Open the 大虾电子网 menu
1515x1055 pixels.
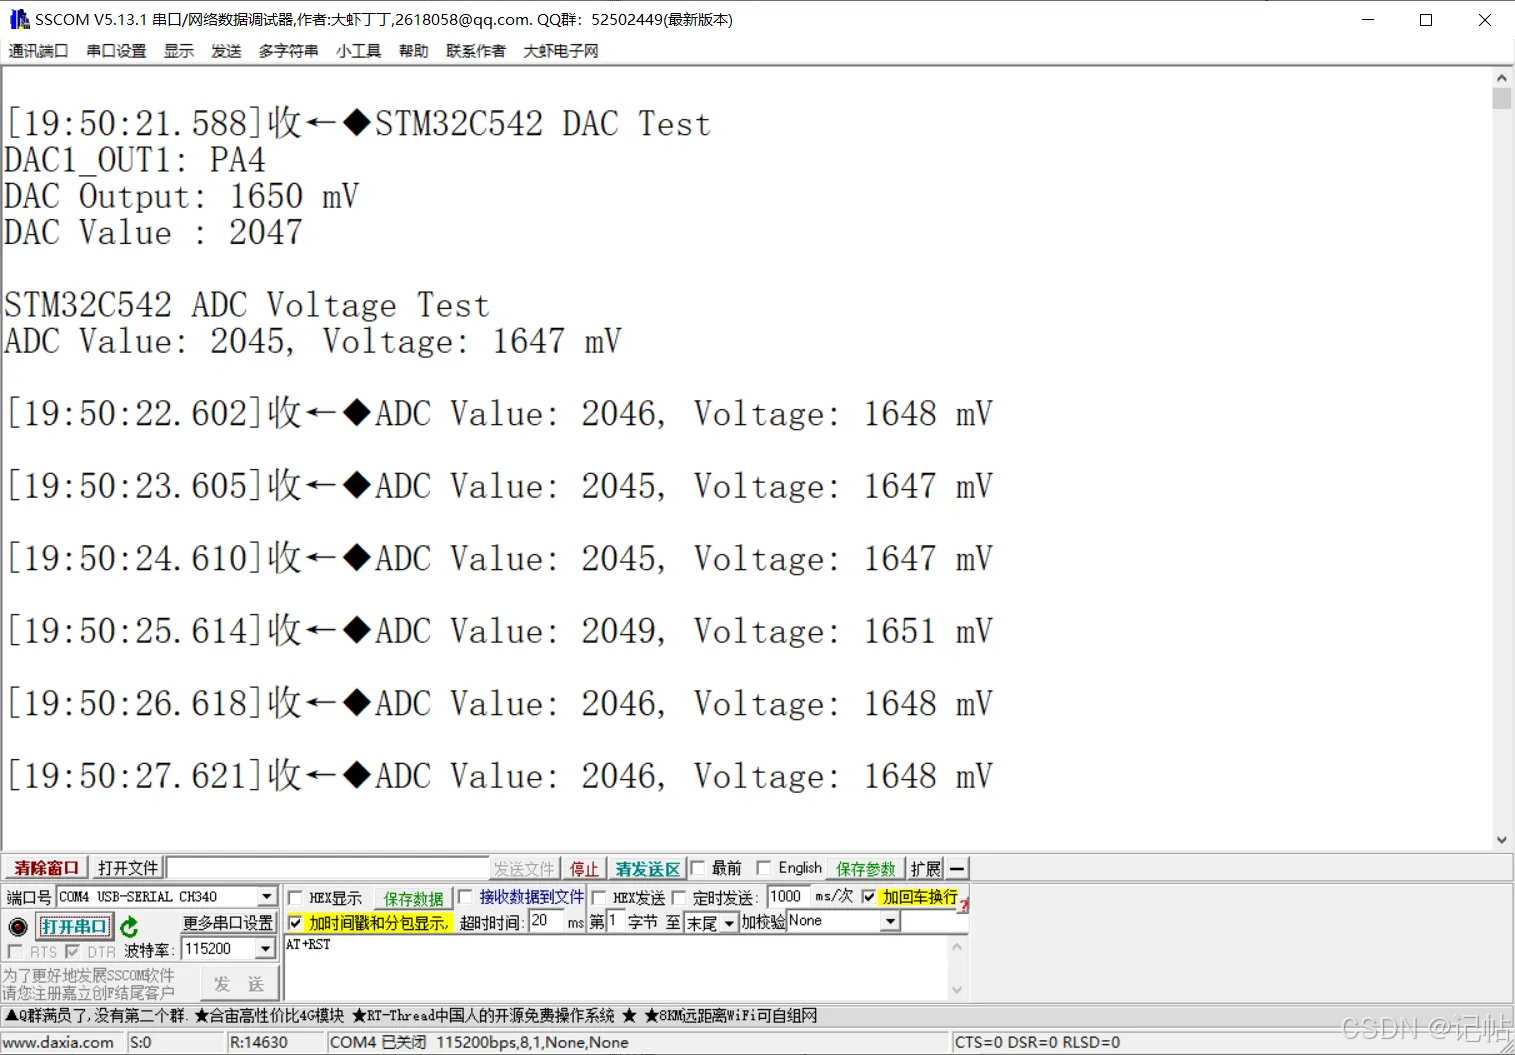[561, 51]
